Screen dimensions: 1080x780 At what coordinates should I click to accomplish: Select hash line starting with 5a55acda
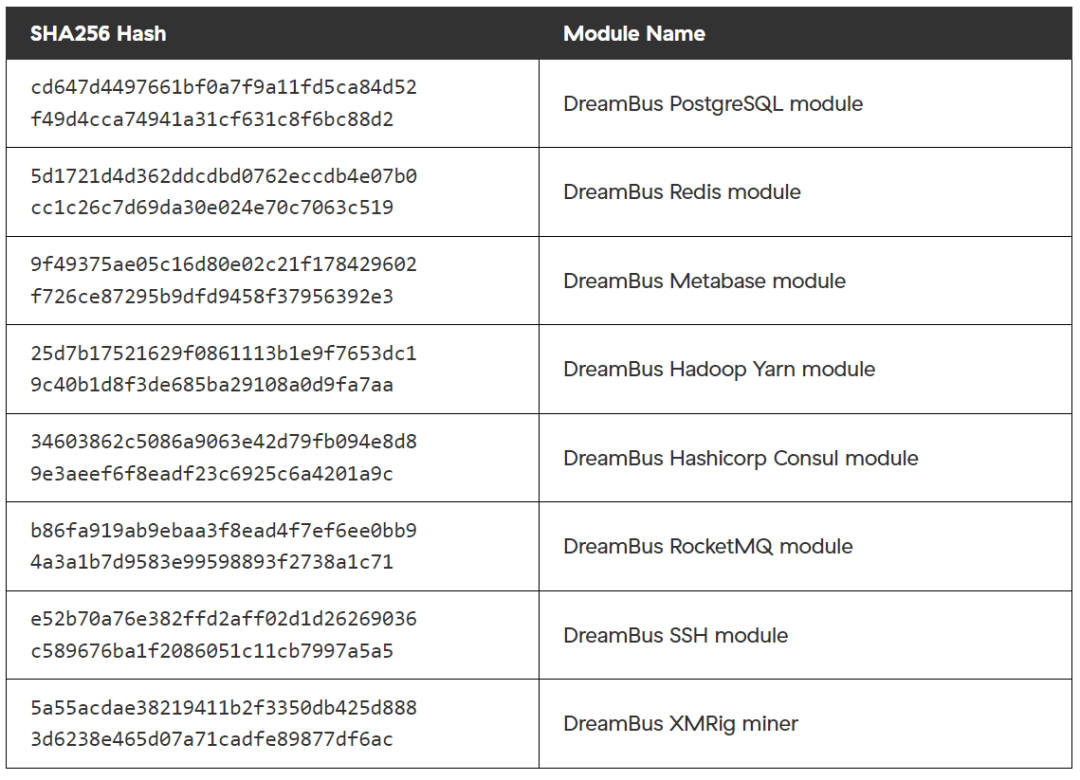pyautogui.click(x=224, y=707)
